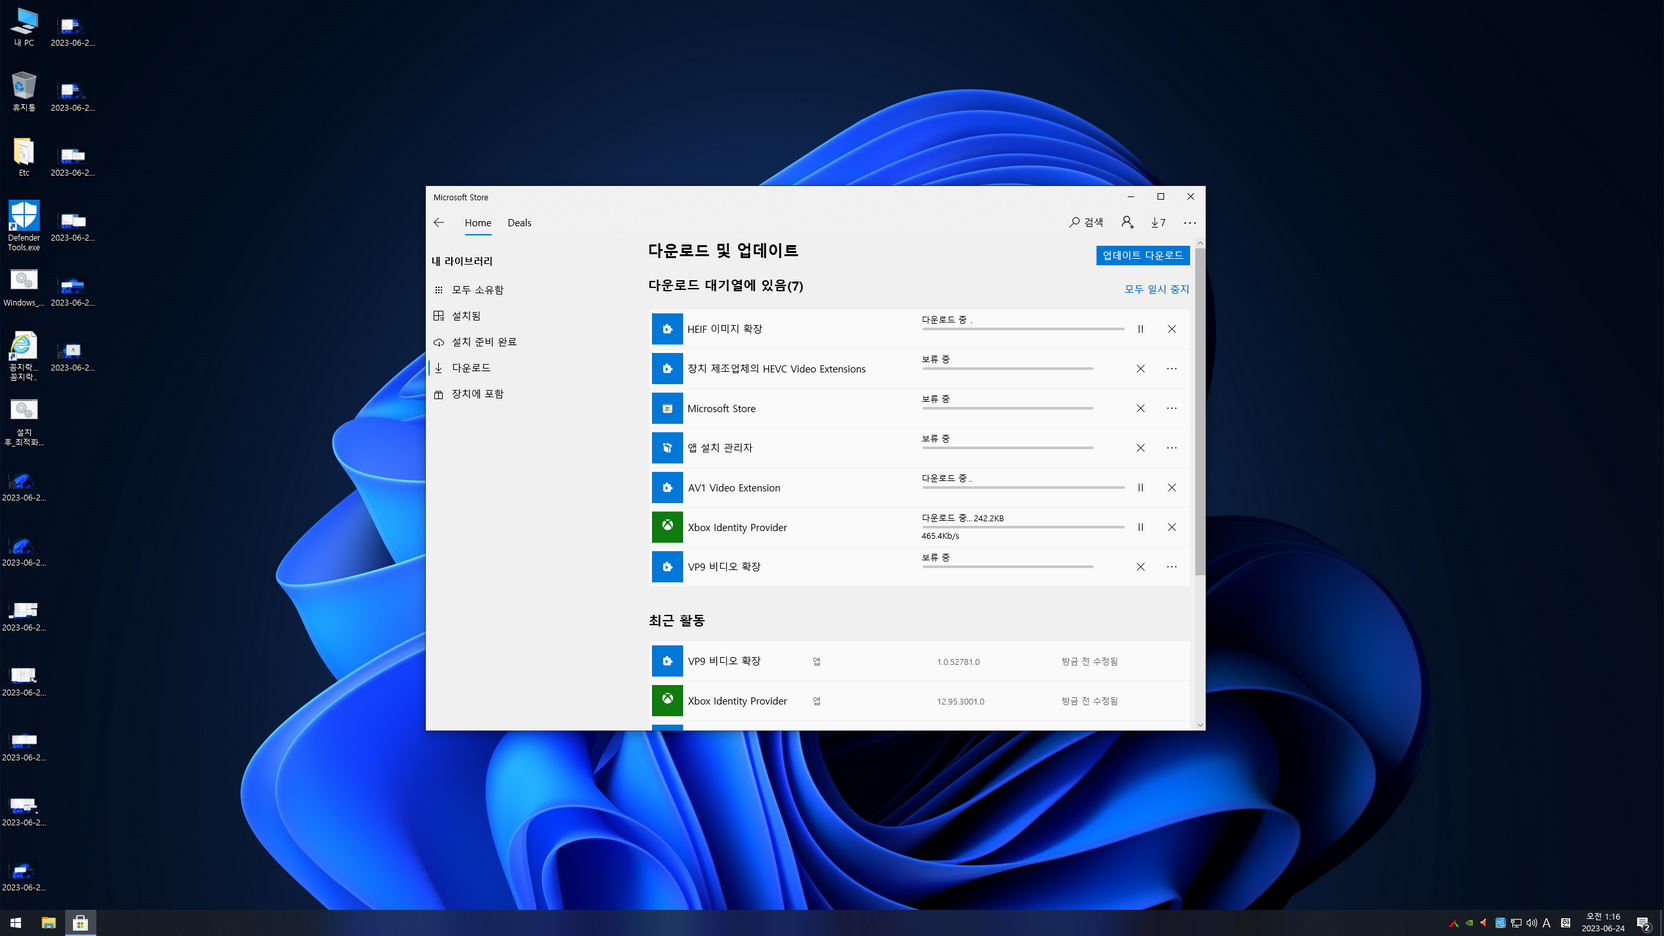Viewport: 1664px width, 936px height.
Task: Click the 모두 일시 중지 link
Action: 1157,289
